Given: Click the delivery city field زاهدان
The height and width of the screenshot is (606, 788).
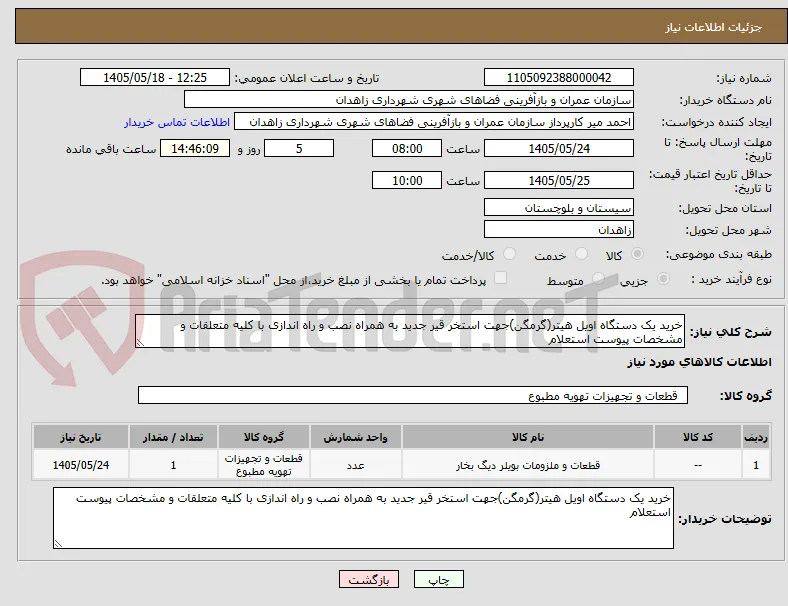Looking at the screenshot, I should [x=558, y=230].
